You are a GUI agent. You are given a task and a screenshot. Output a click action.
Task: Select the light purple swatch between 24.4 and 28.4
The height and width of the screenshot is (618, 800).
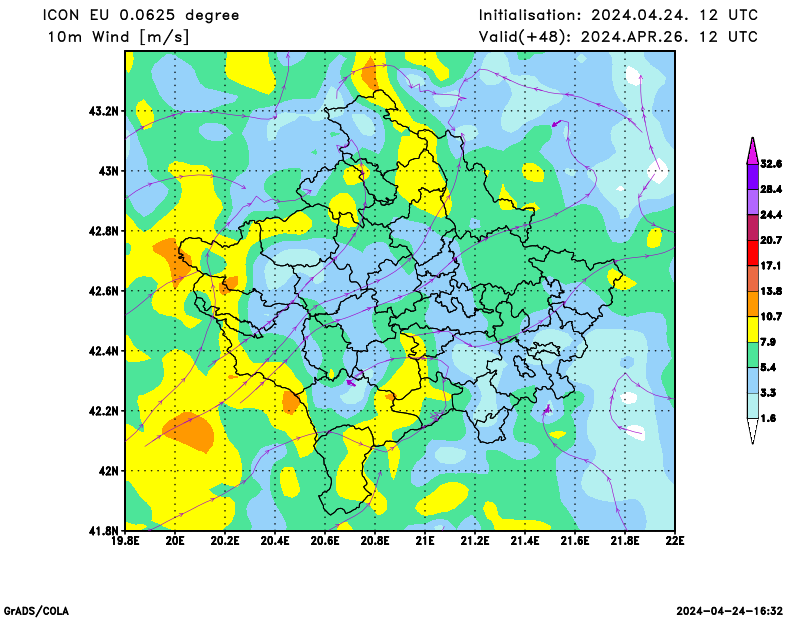click(x=753, y=202)
